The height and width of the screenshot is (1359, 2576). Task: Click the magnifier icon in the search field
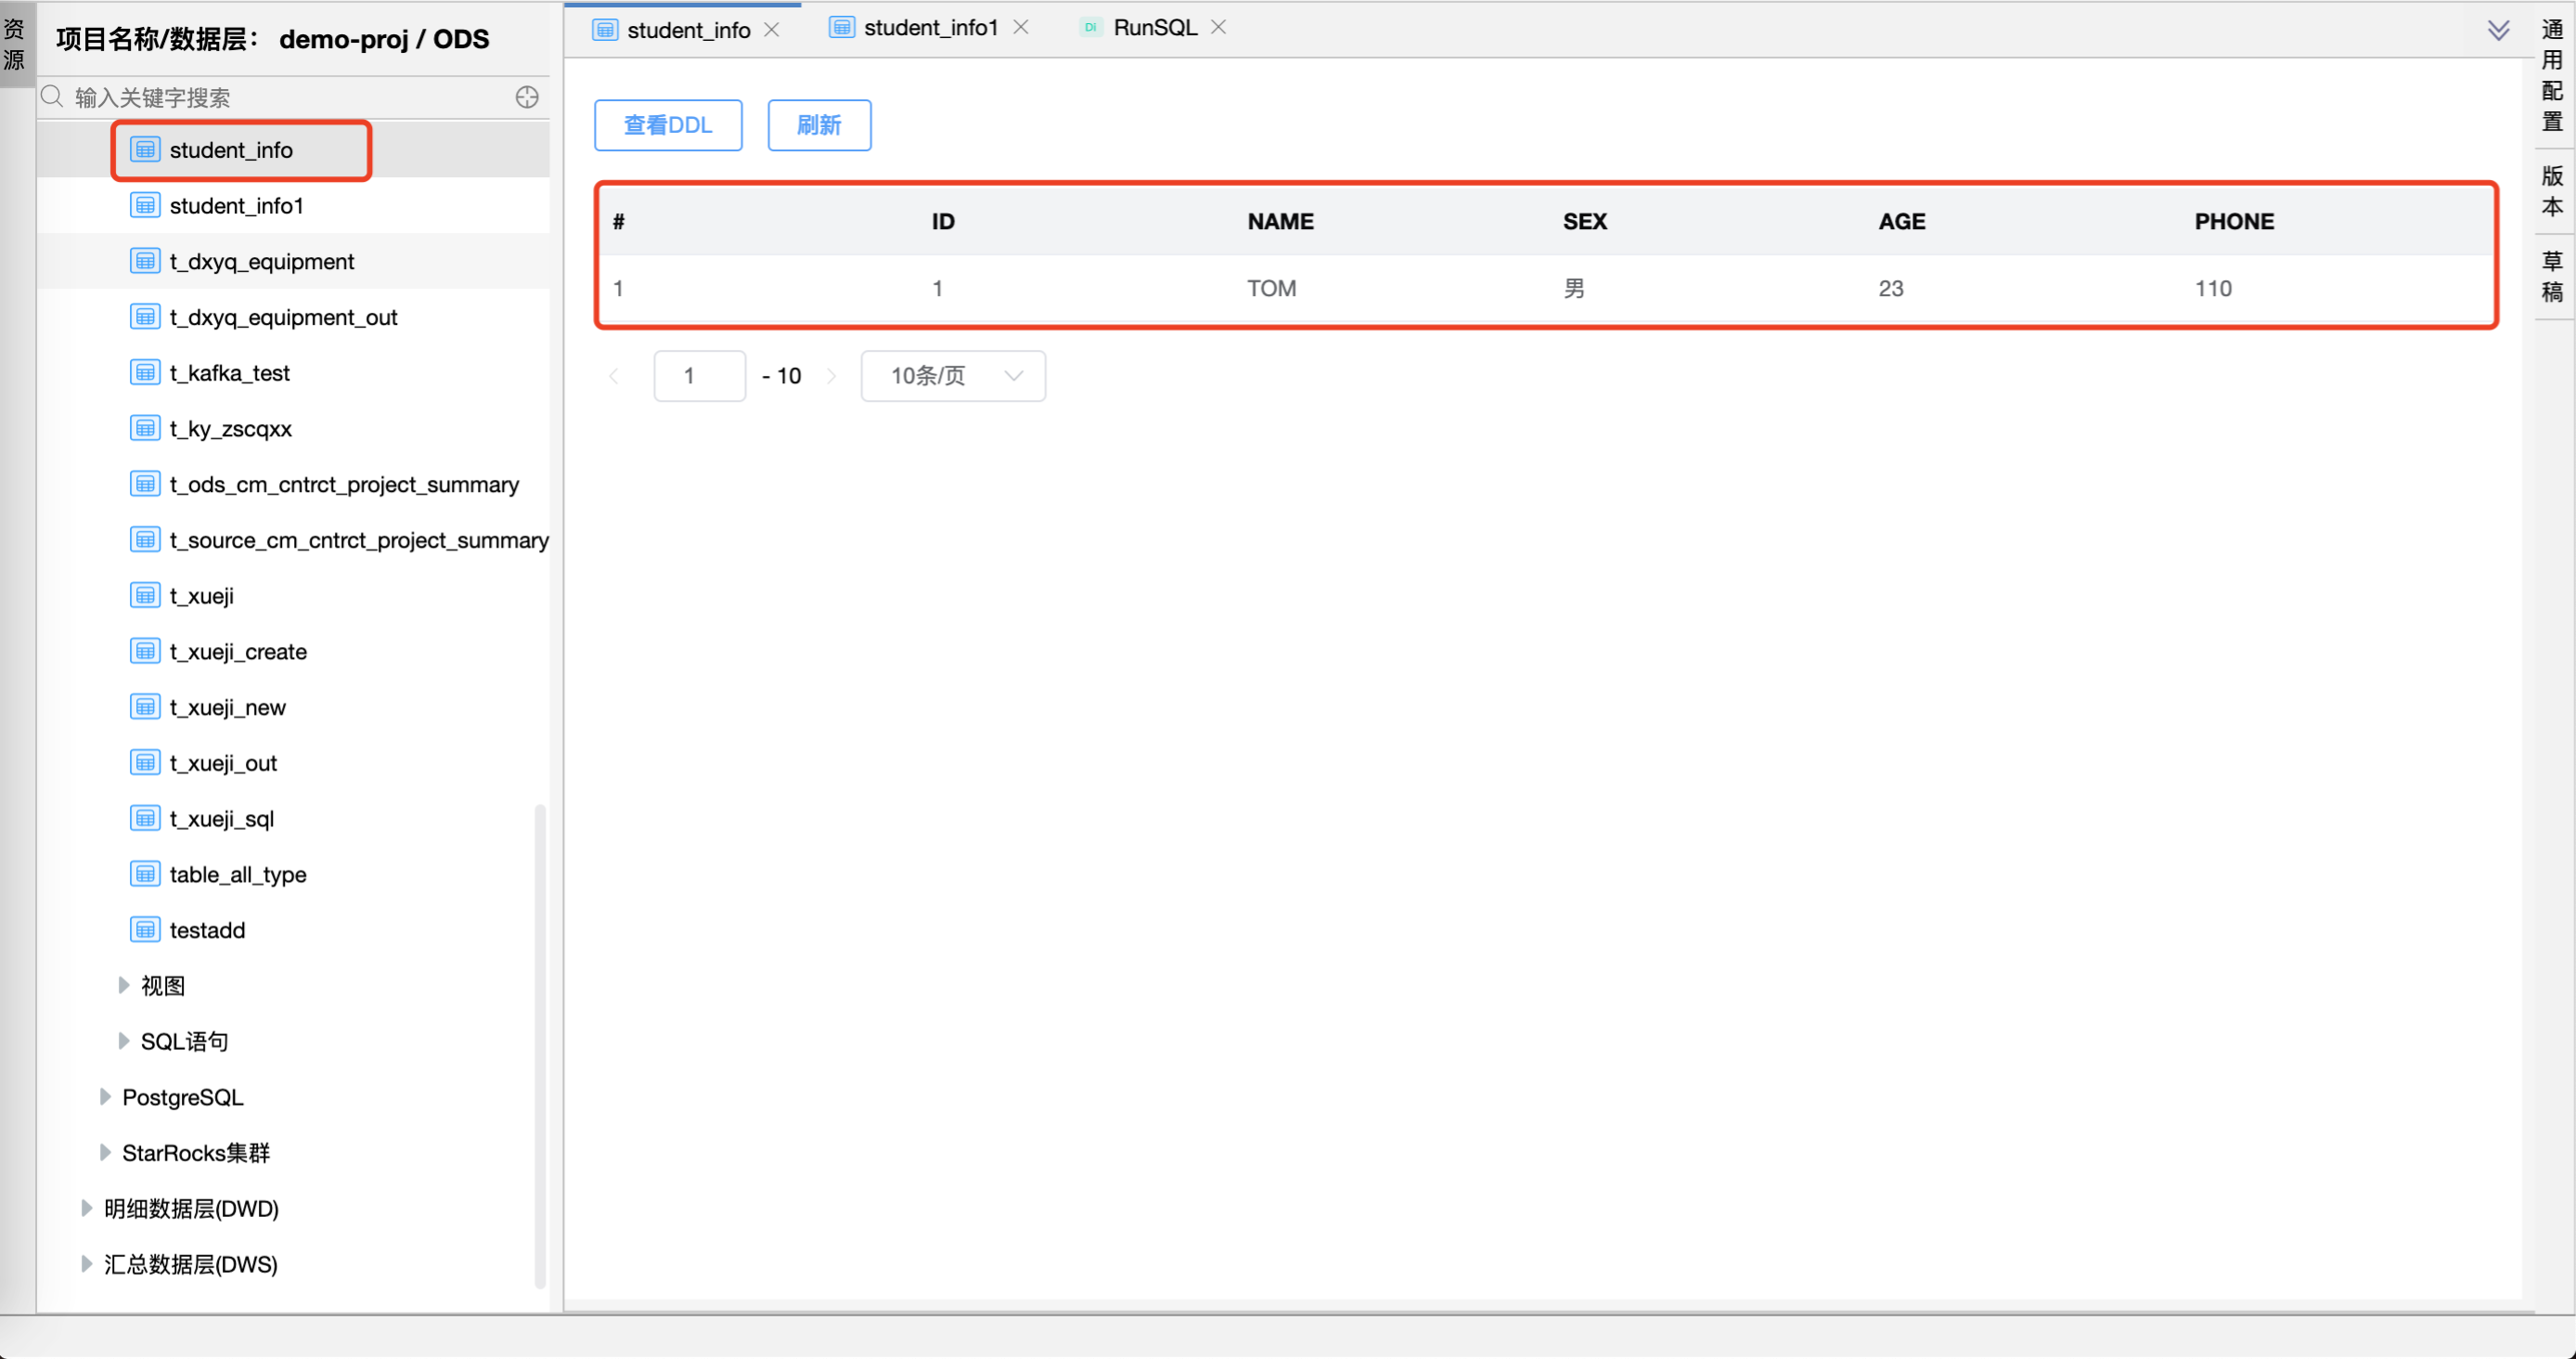pos(51,96)
